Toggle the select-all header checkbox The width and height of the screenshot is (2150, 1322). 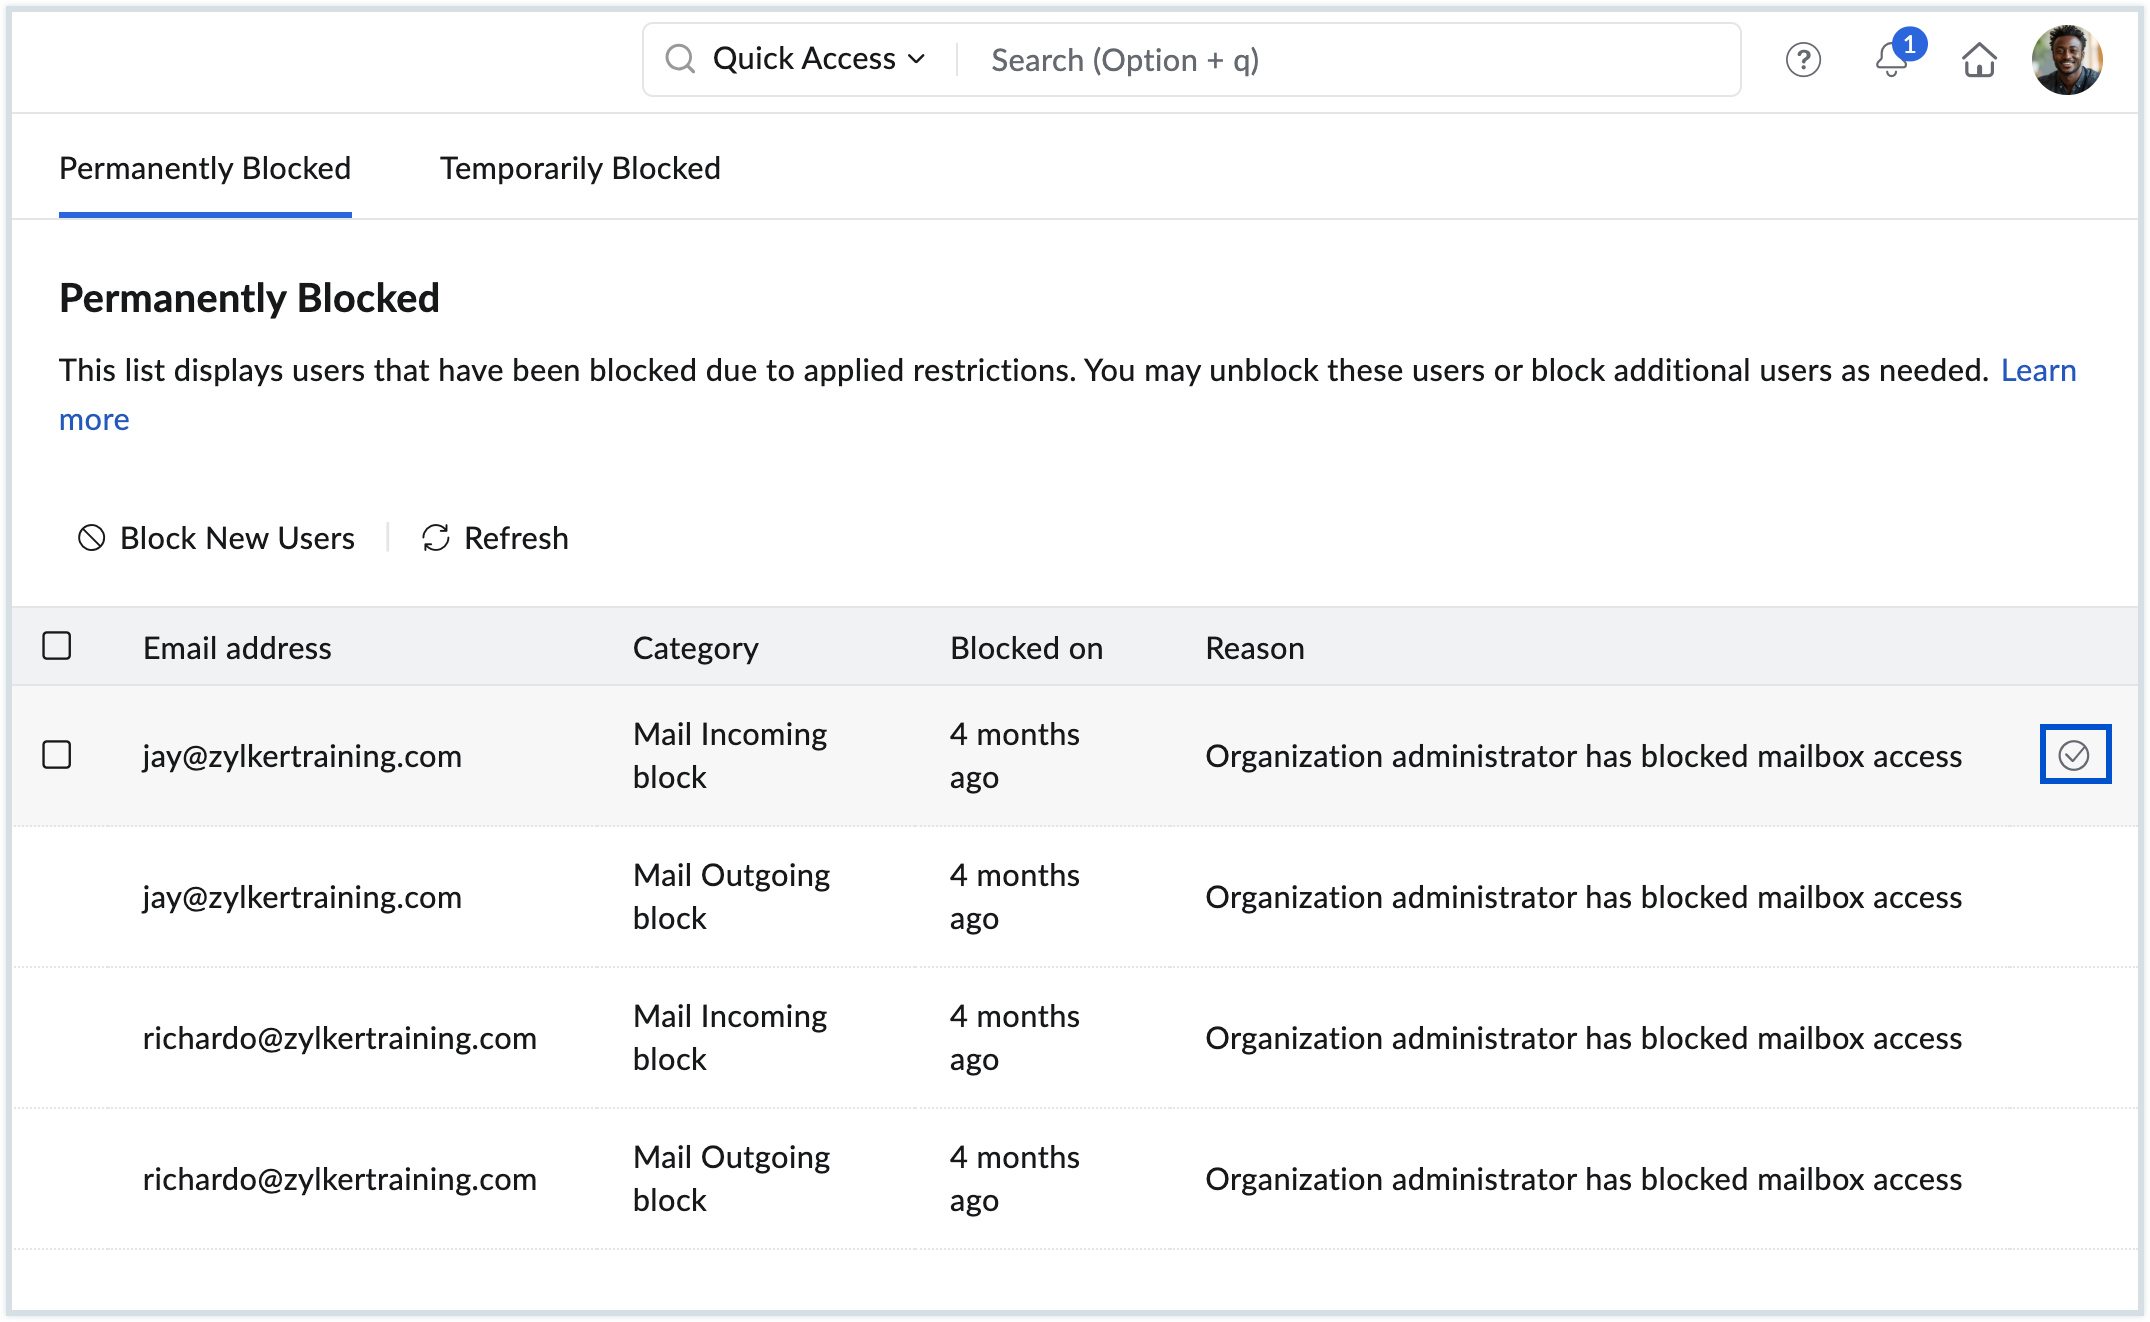57,646
